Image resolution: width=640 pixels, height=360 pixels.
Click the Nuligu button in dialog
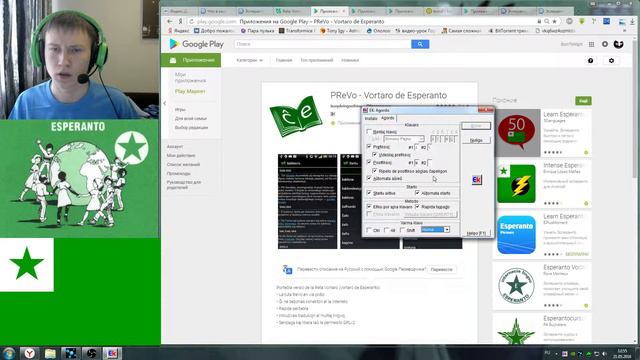click(476, 140)
